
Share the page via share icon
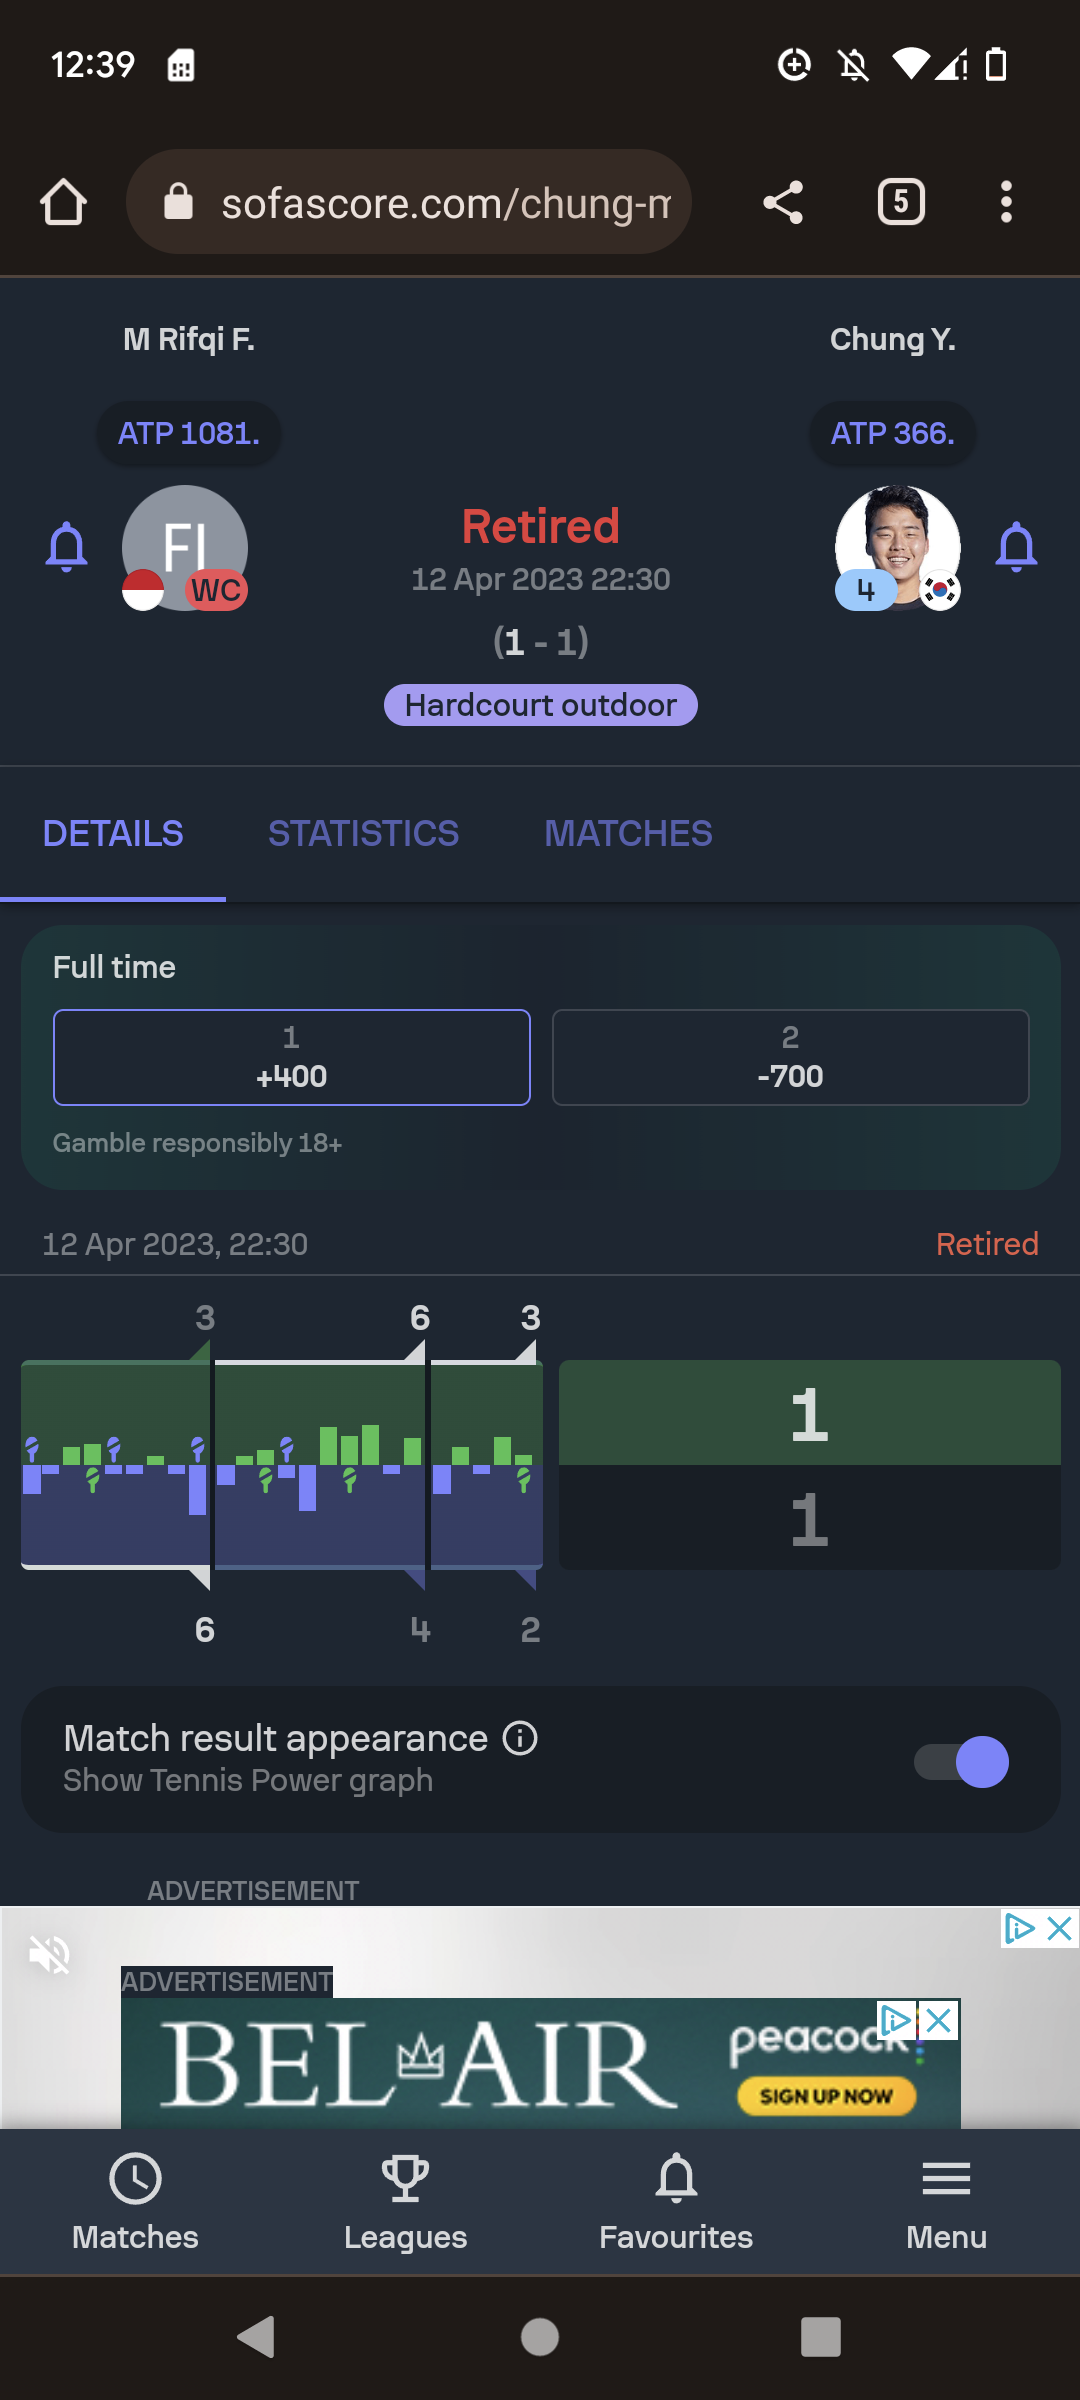tap(783, 202)
